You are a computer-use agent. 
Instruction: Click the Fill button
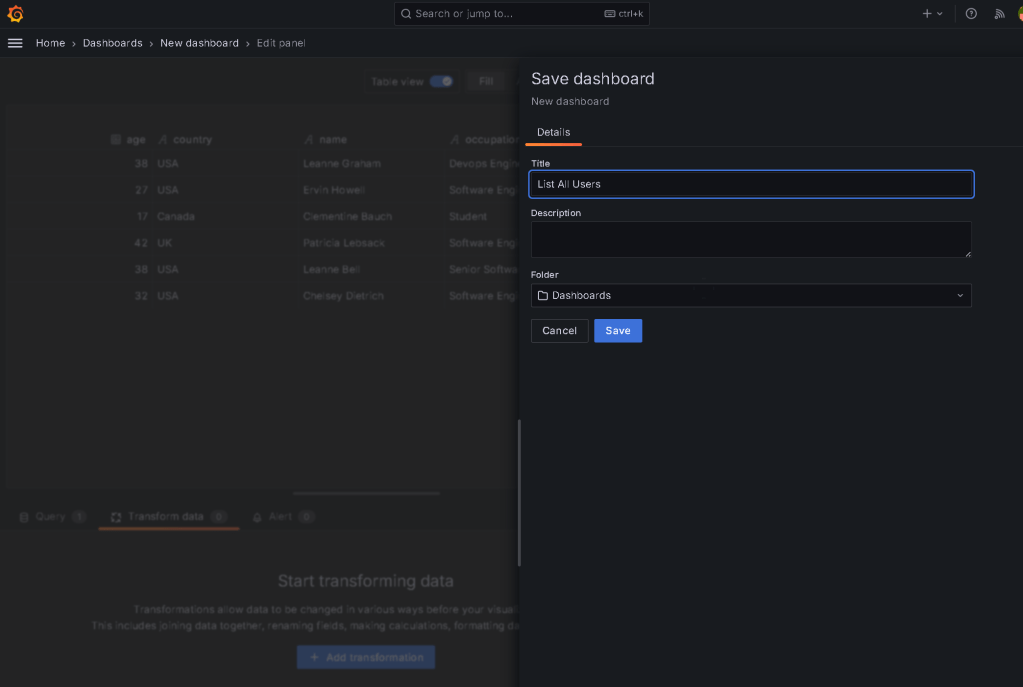(486, 82)
